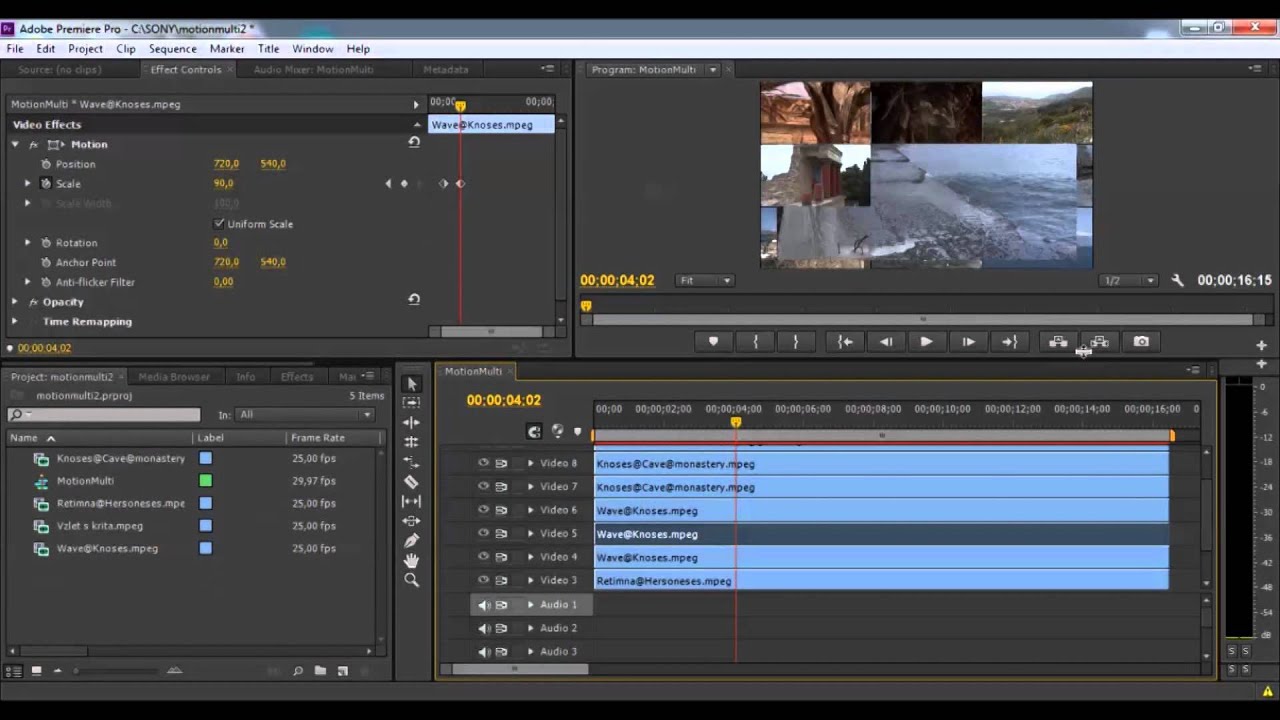Click the Lift button
1280x720 pixels.
(1058, 342)
